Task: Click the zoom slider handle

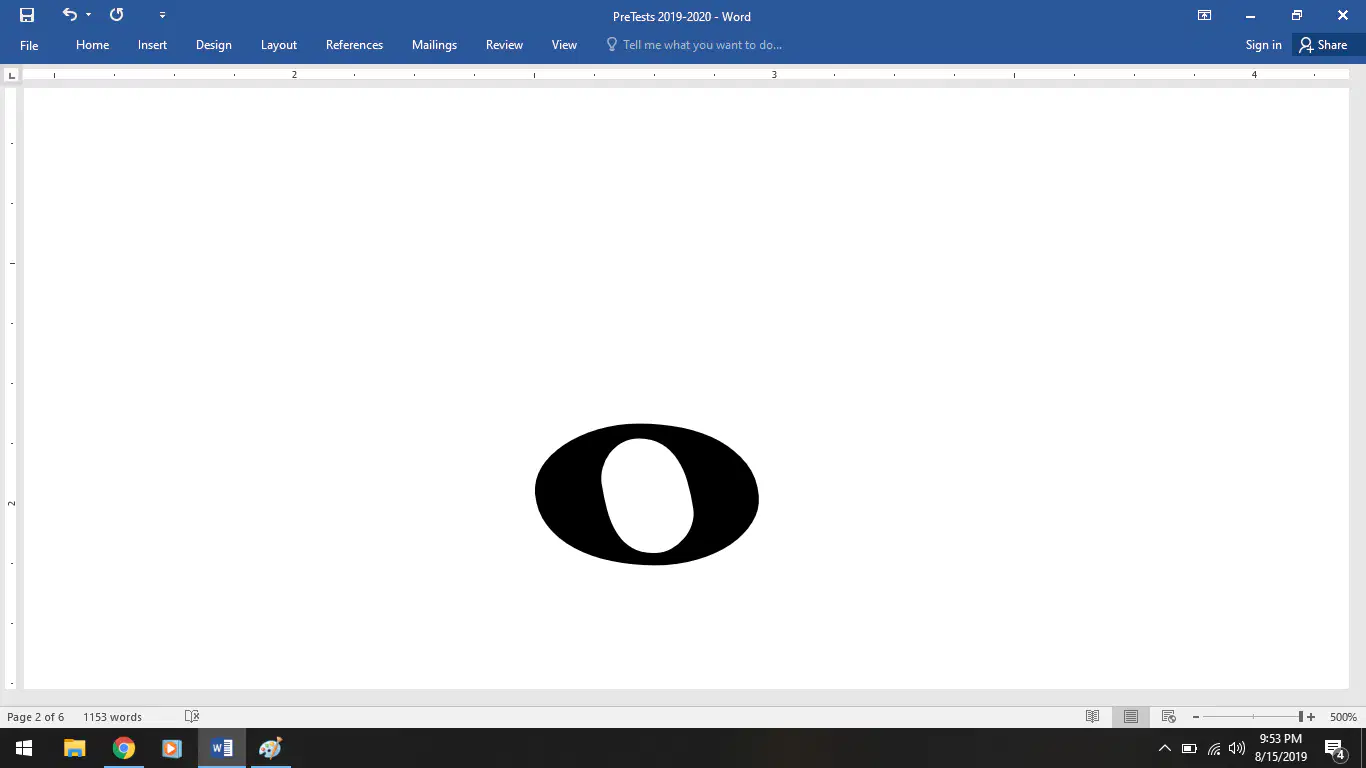Action: (x=1301, y=717)
